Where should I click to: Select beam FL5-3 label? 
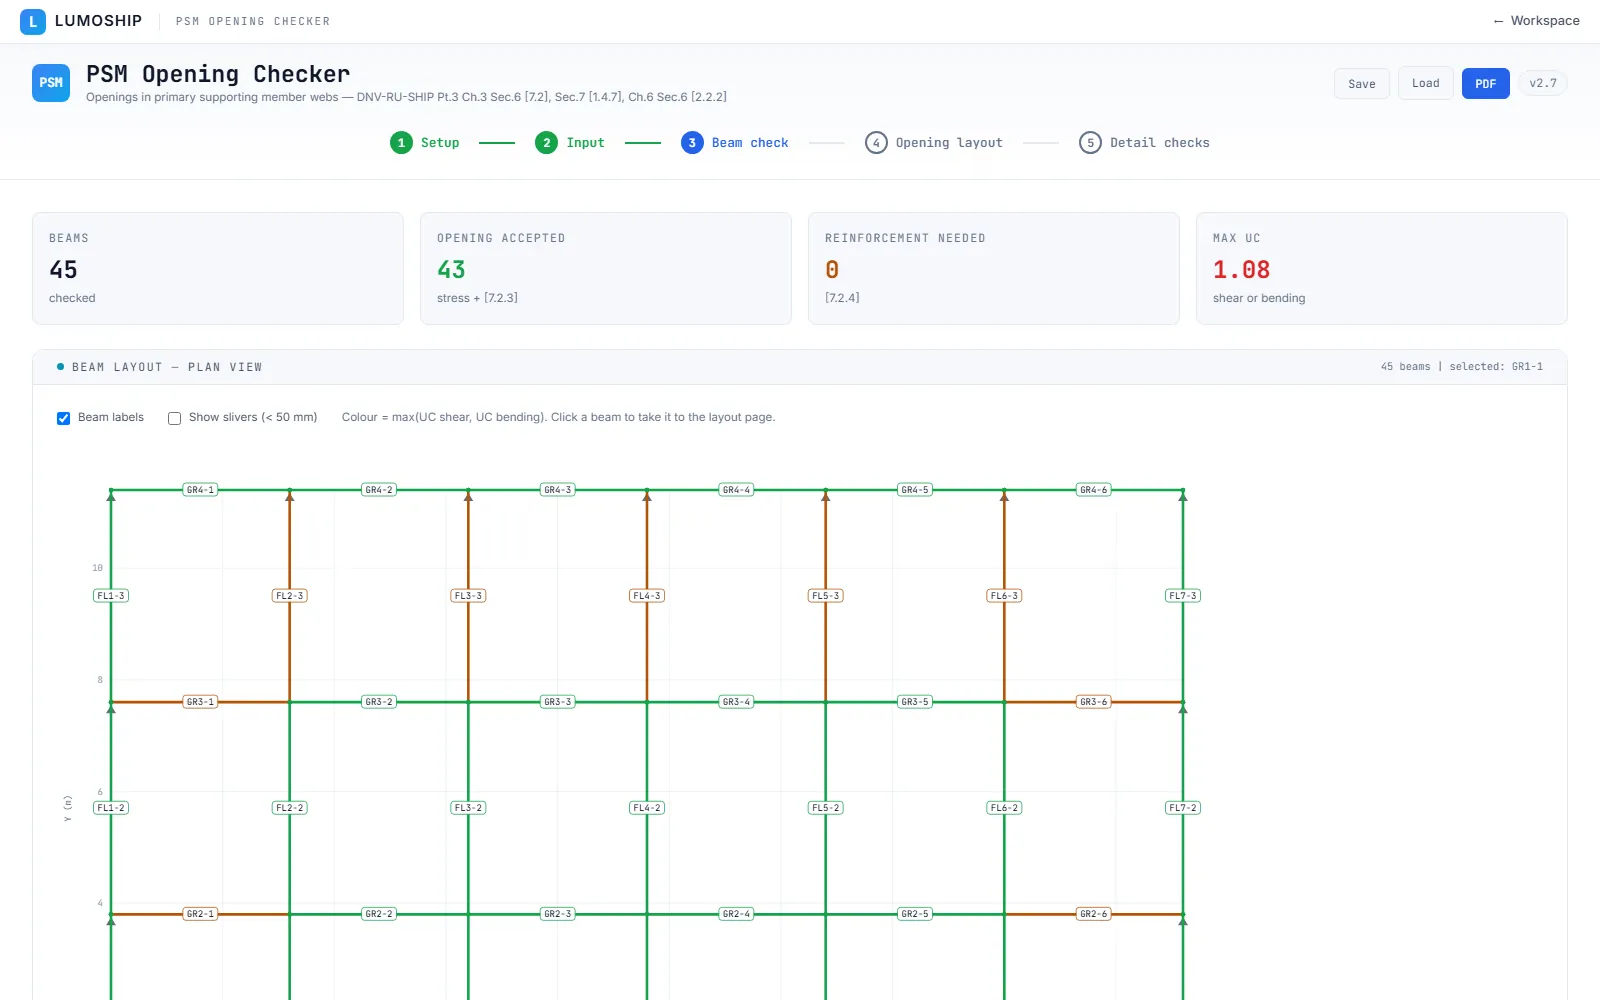point(826,596)
